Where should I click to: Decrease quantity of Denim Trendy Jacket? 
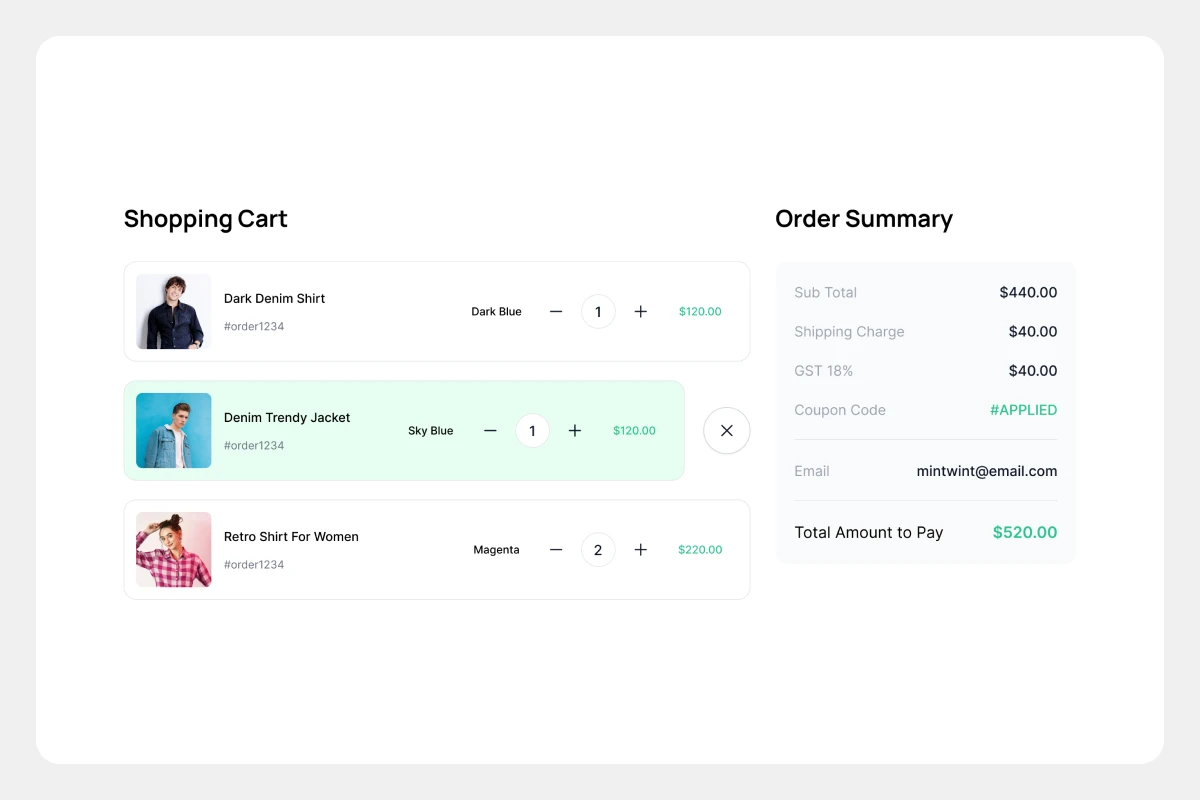click(x=490, y=431)
